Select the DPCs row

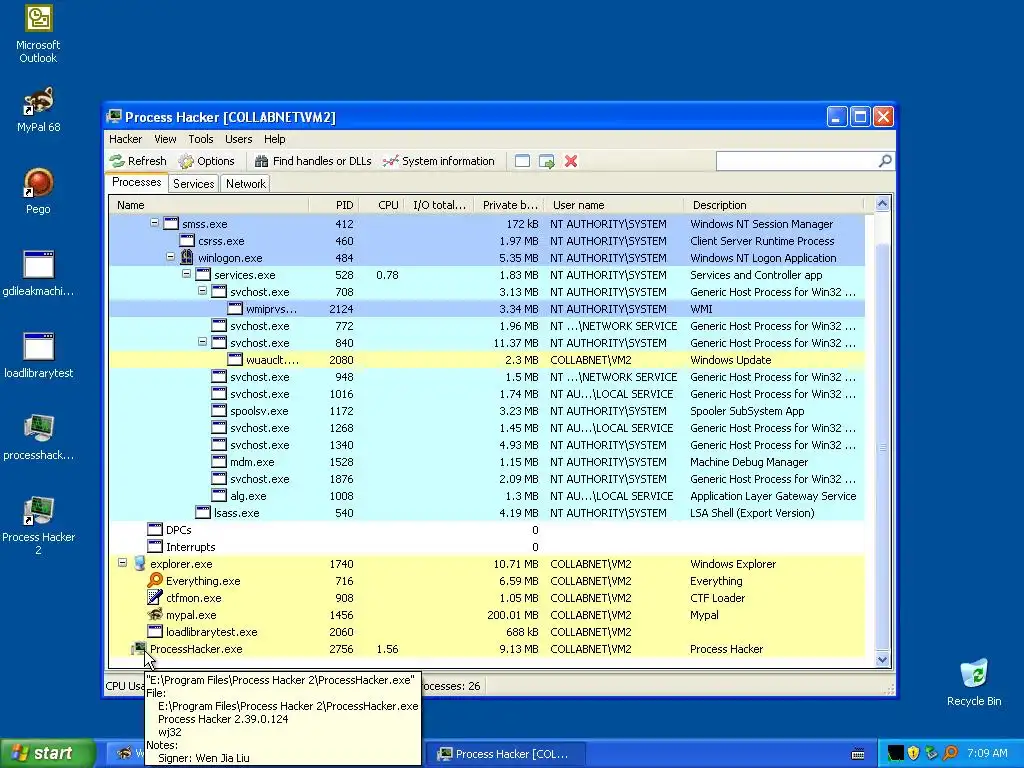click(487, 530)
